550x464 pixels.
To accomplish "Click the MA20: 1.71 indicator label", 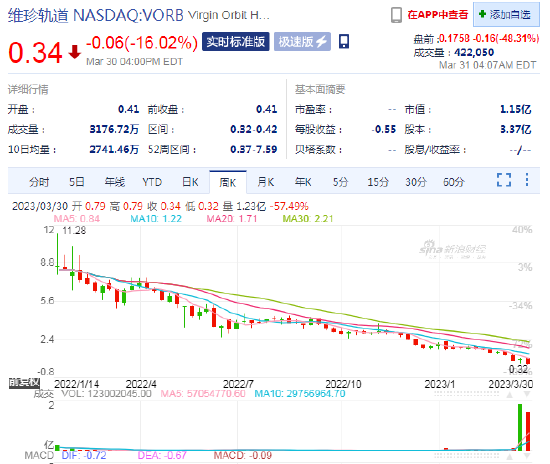I will 232,219.
